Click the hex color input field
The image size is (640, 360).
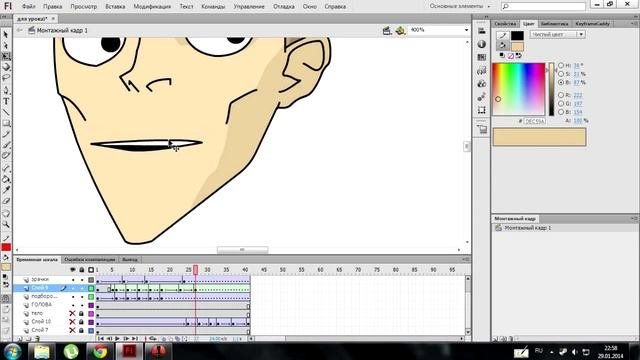tap(534, 121)
